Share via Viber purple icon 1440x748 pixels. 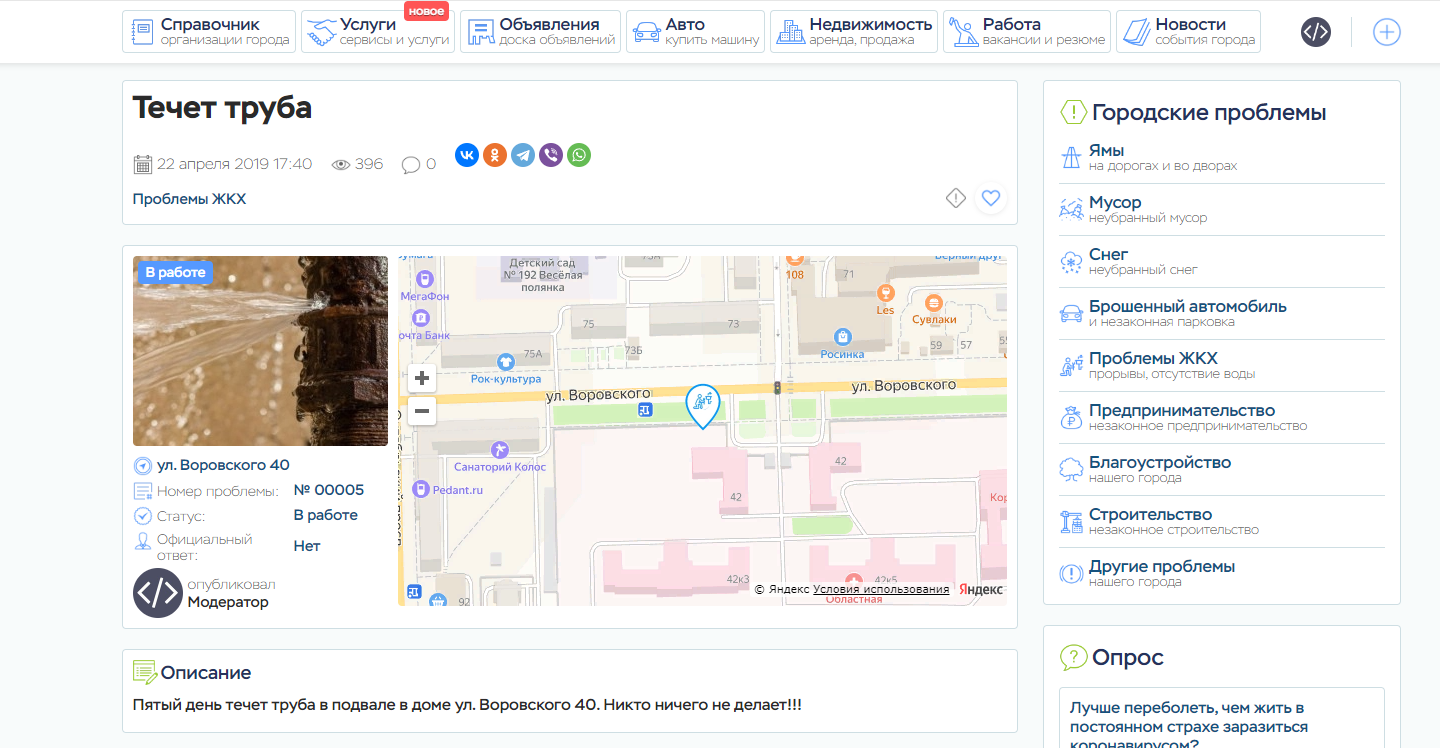click(551, 155)
